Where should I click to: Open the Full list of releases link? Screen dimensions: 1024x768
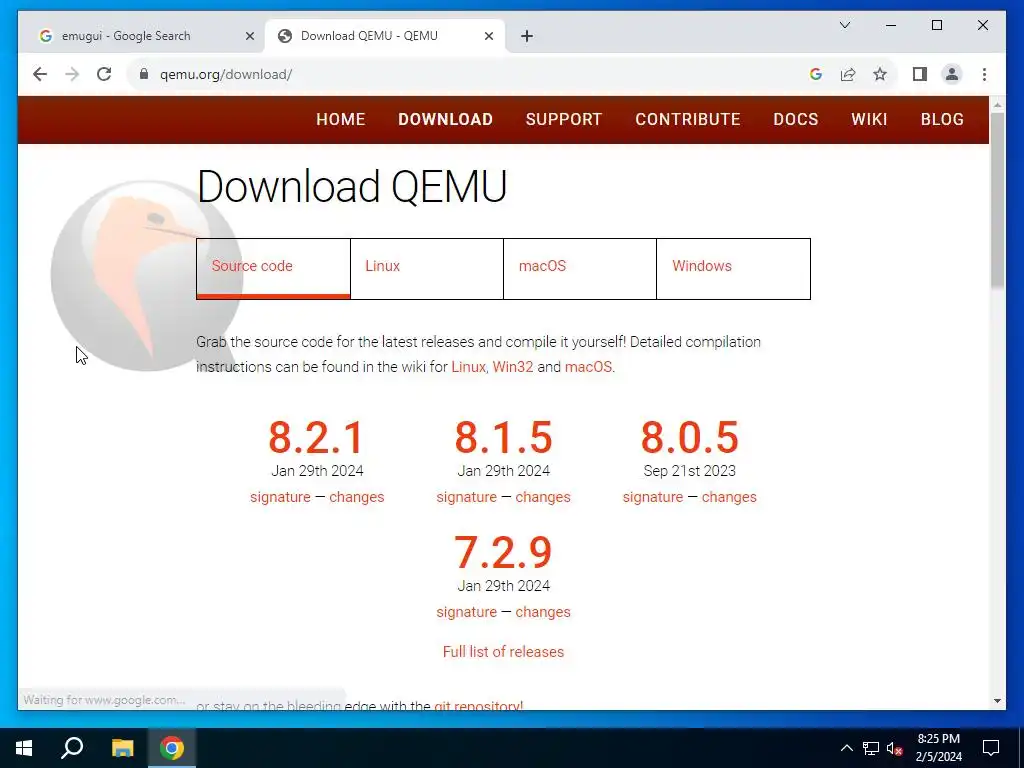503,652
